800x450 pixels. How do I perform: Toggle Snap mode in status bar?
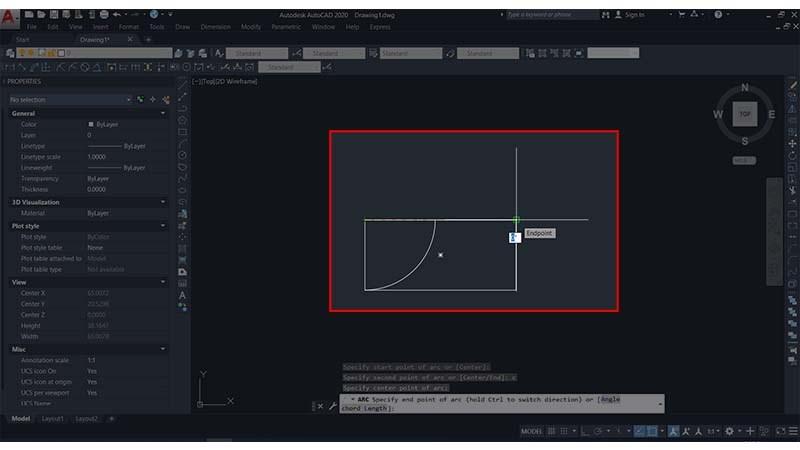click(x=564, y=431)
